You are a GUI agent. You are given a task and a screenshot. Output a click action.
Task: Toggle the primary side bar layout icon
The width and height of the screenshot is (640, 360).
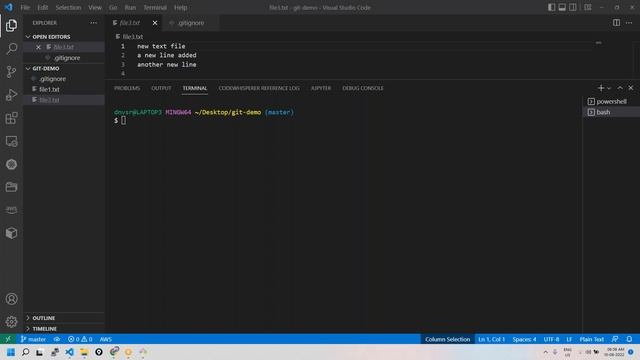click(x=551, y=7)
